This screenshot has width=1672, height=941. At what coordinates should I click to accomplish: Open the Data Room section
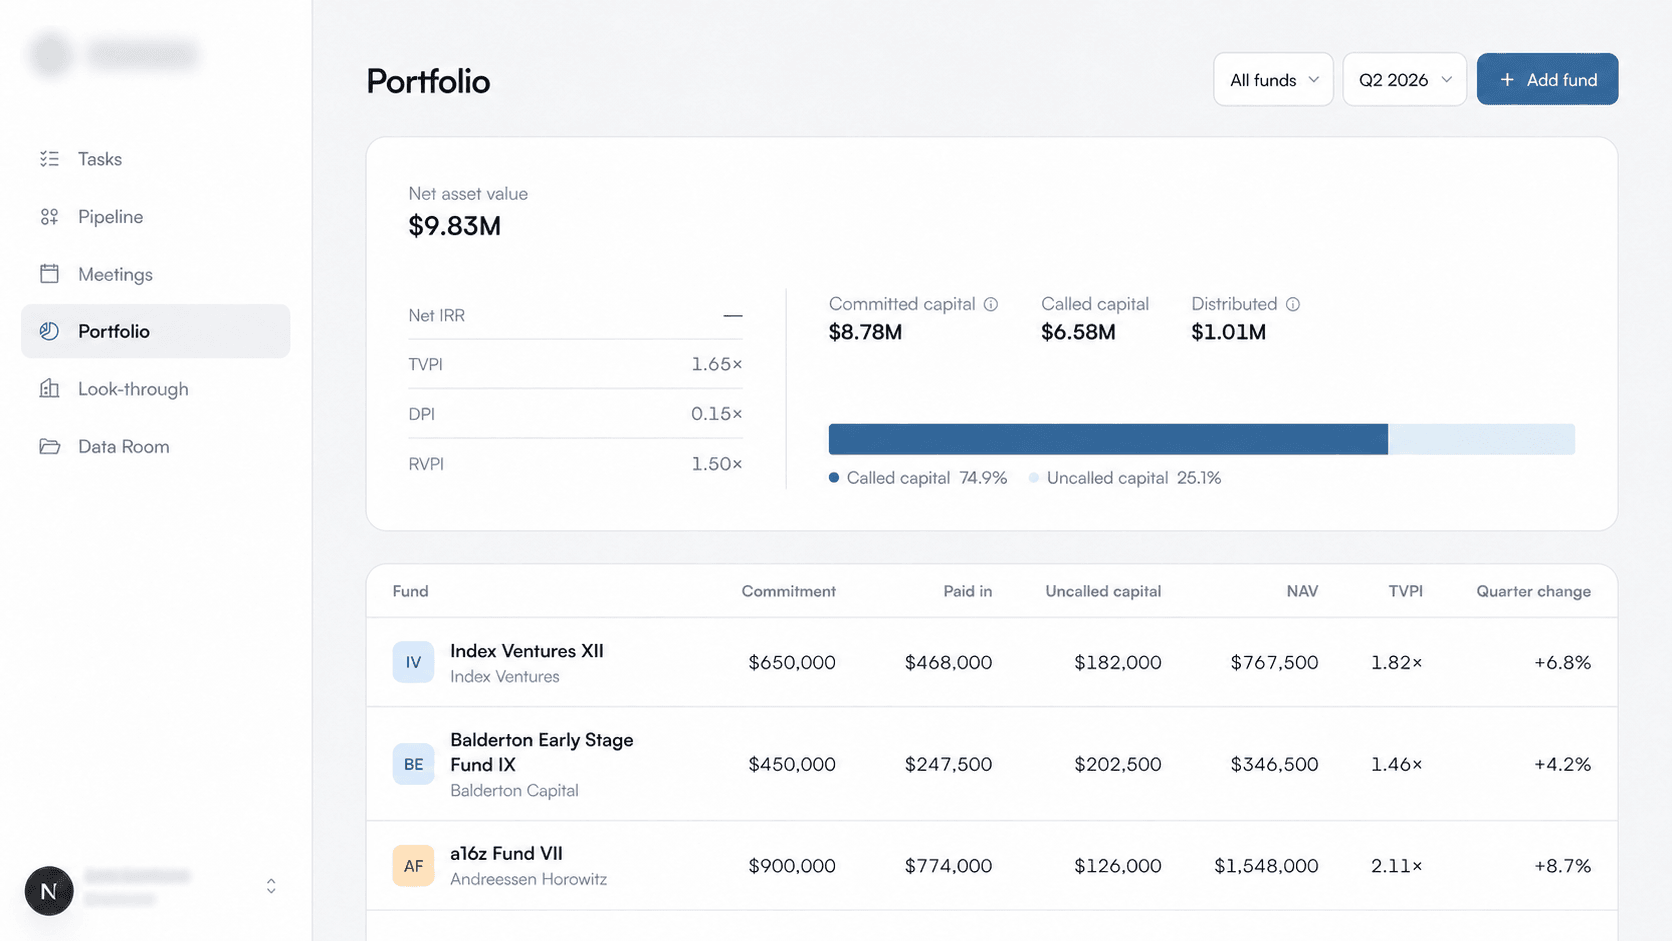tap(156, 446)
